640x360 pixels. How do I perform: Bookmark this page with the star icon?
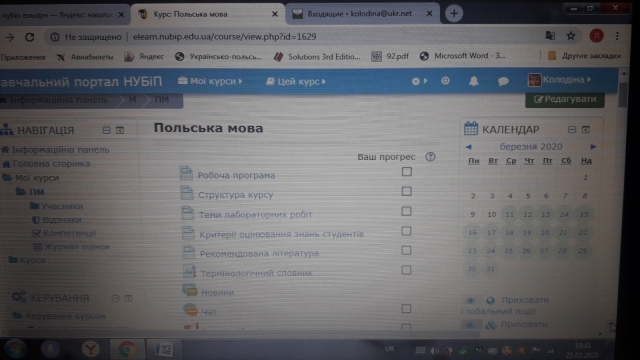click(x=571, y=36)
